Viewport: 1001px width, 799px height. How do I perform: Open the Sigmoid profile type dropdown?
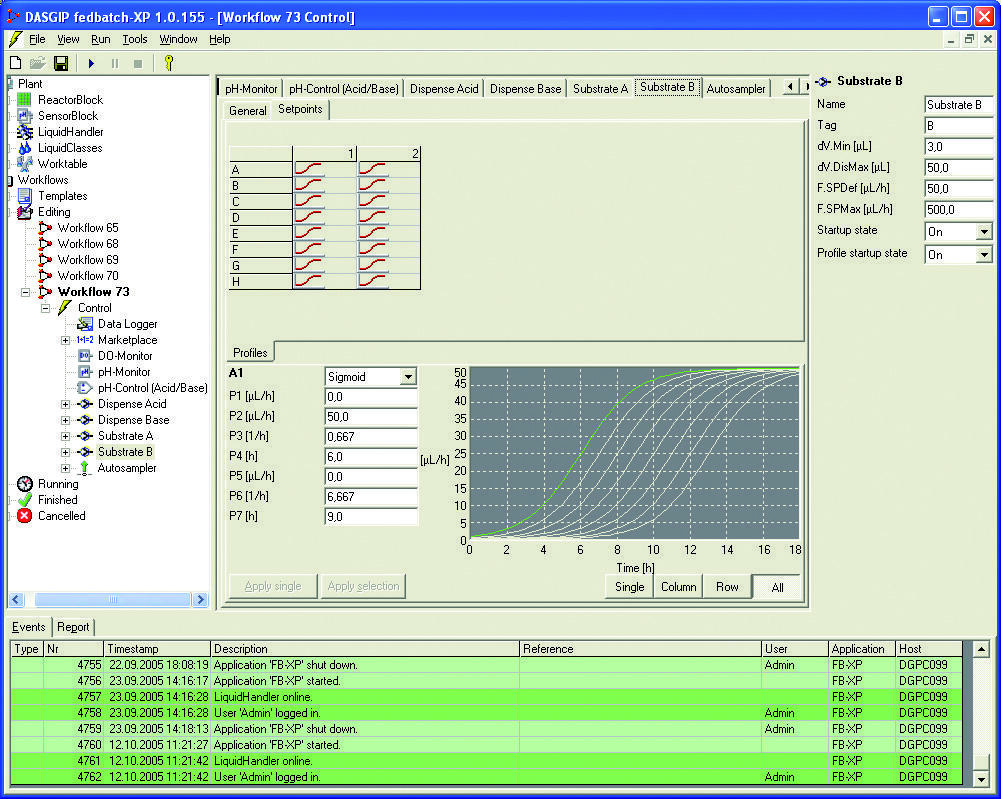coord(407,377)
